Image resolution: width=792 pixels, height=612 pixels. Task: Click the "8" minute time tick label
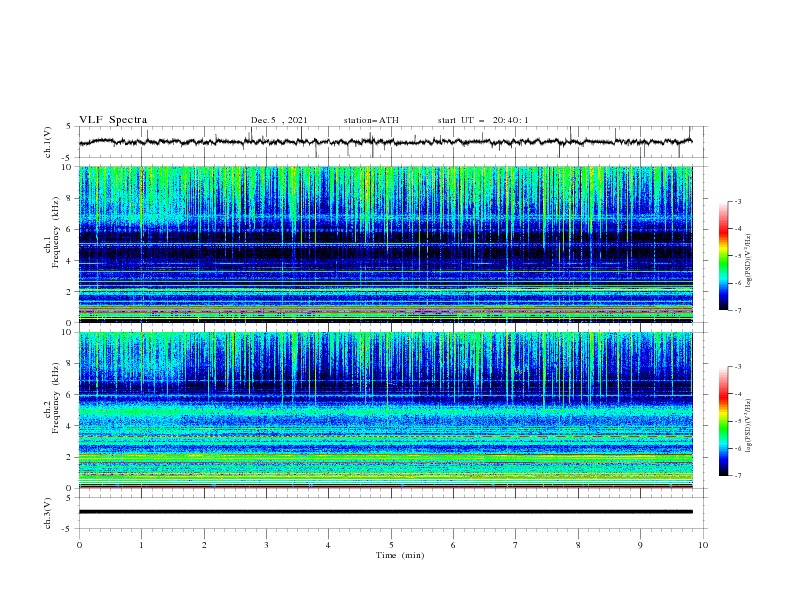(x=578, y=545)
